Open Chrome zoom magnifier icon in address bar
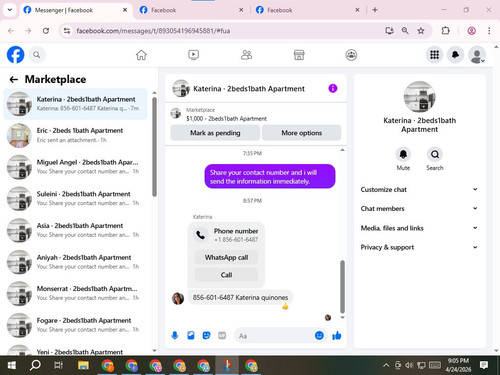The height and width of the screenshot is (375, 500). (x=405, y=31)
